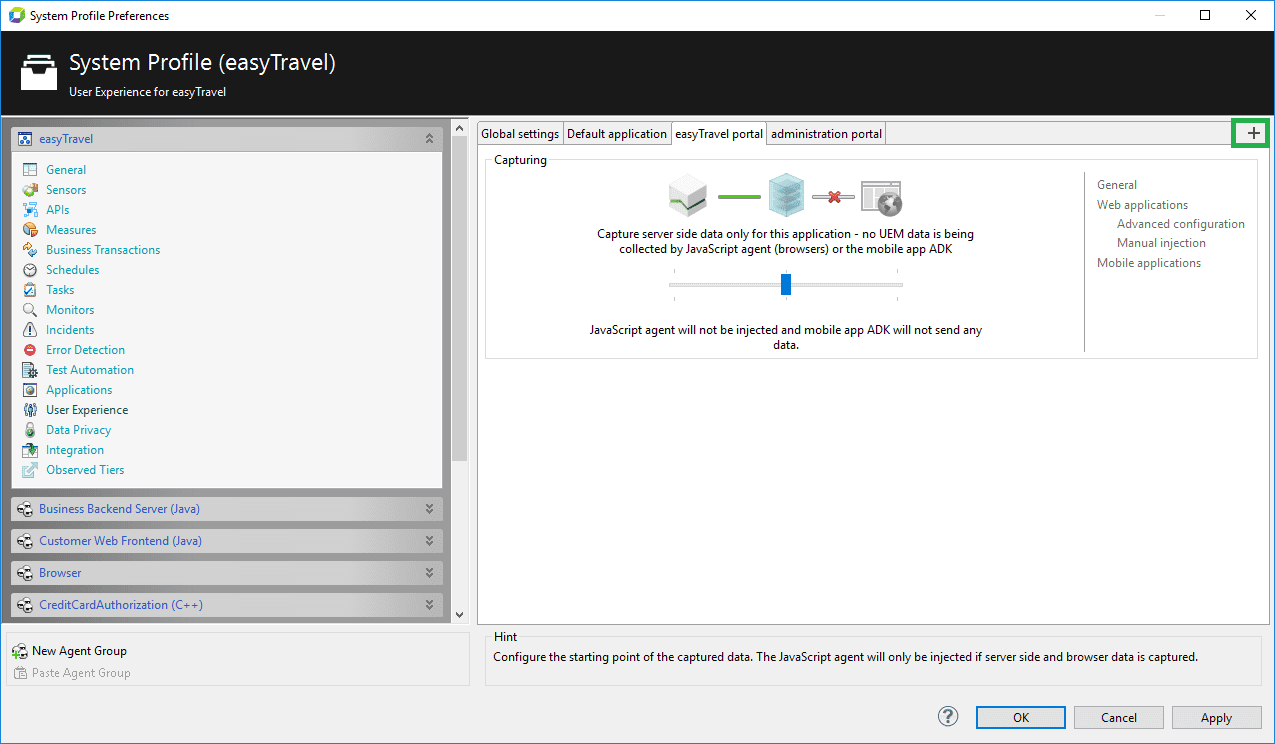Click the Cancel button

[1119, 717]
